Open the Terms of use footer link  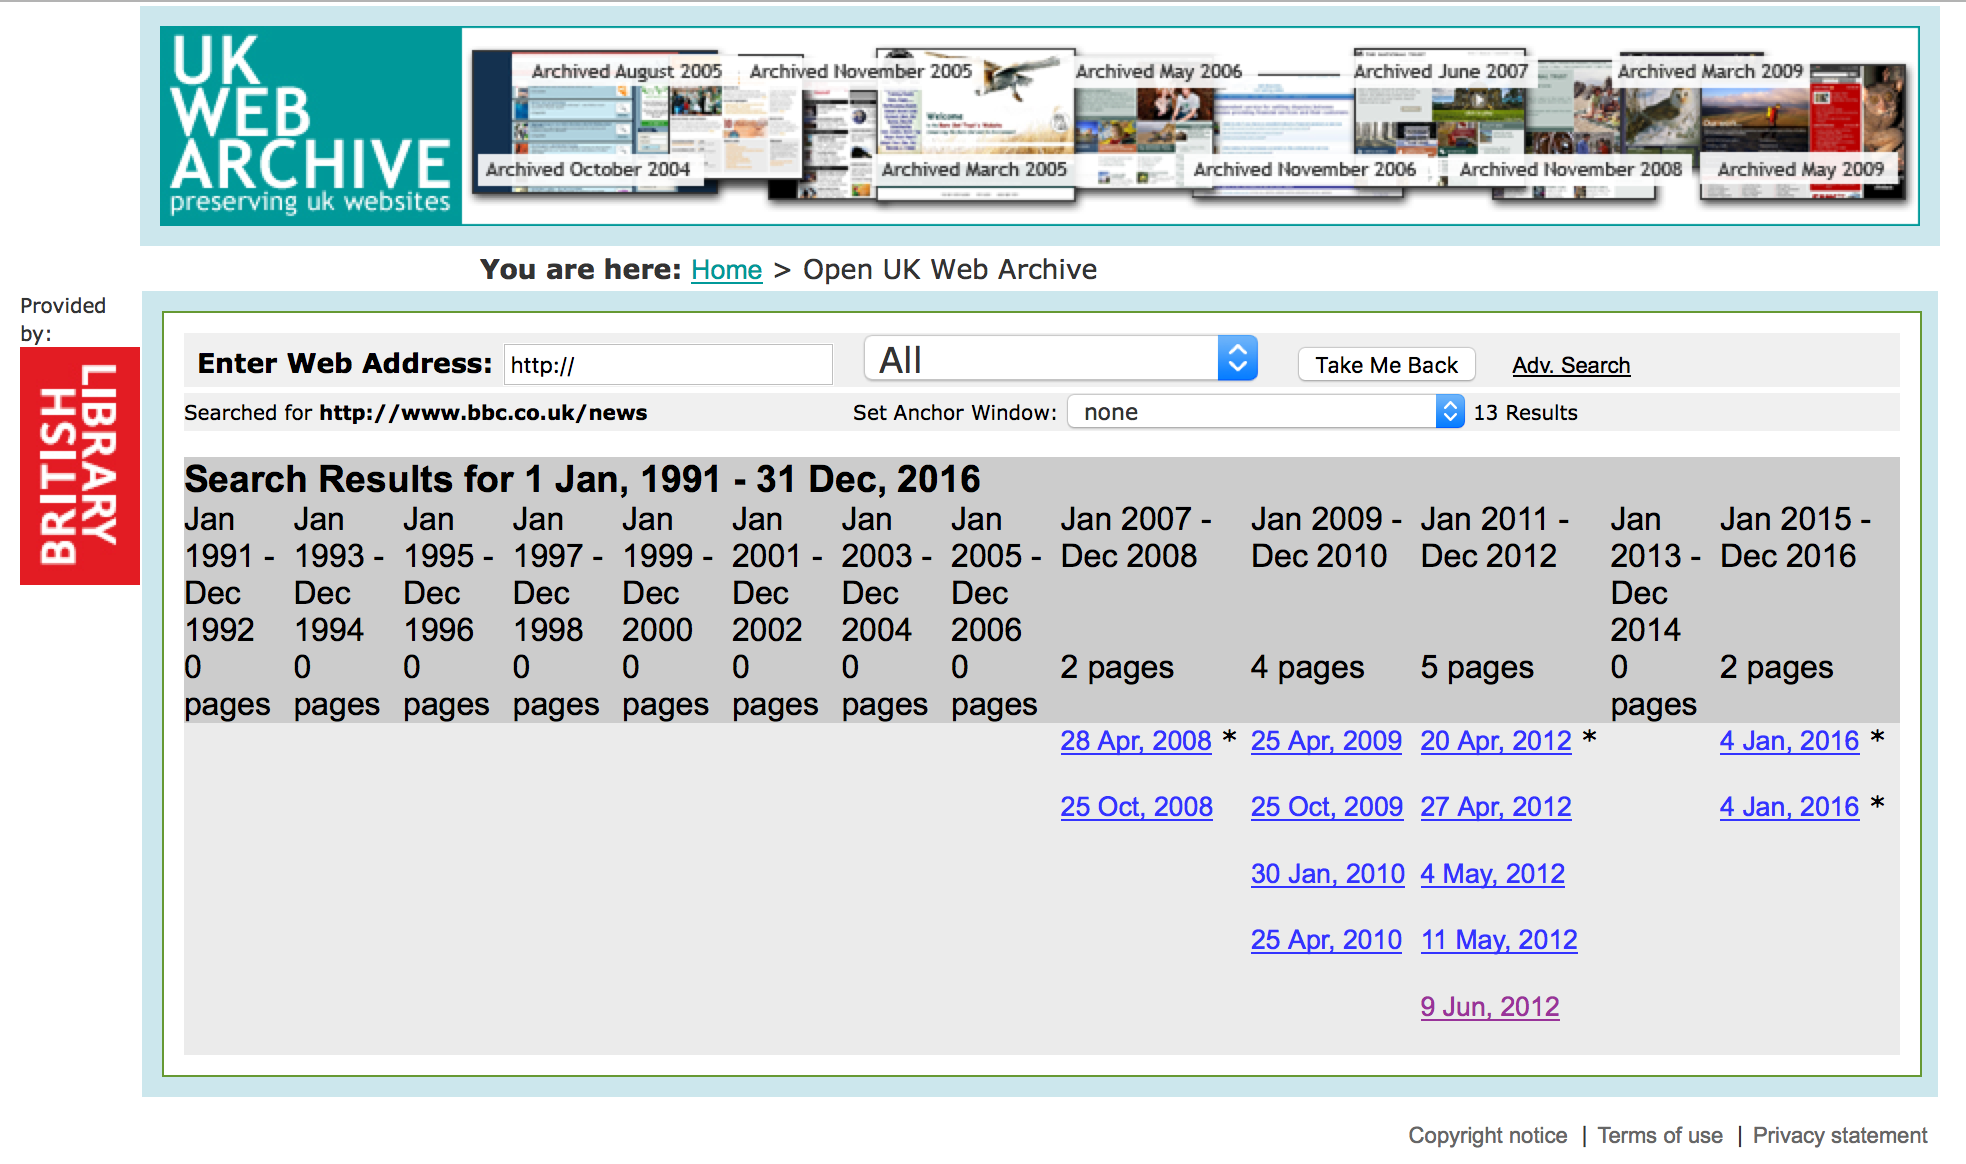(1660, 1136)
